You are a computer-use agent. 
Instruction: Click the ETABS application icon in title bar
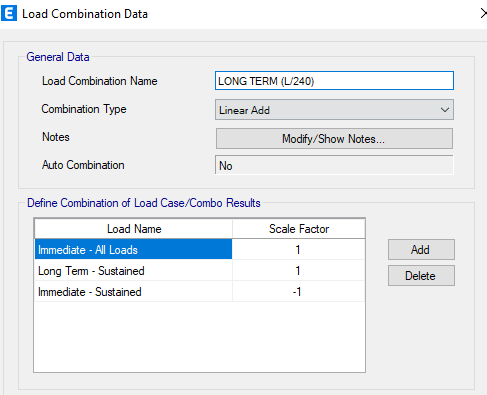9,14
